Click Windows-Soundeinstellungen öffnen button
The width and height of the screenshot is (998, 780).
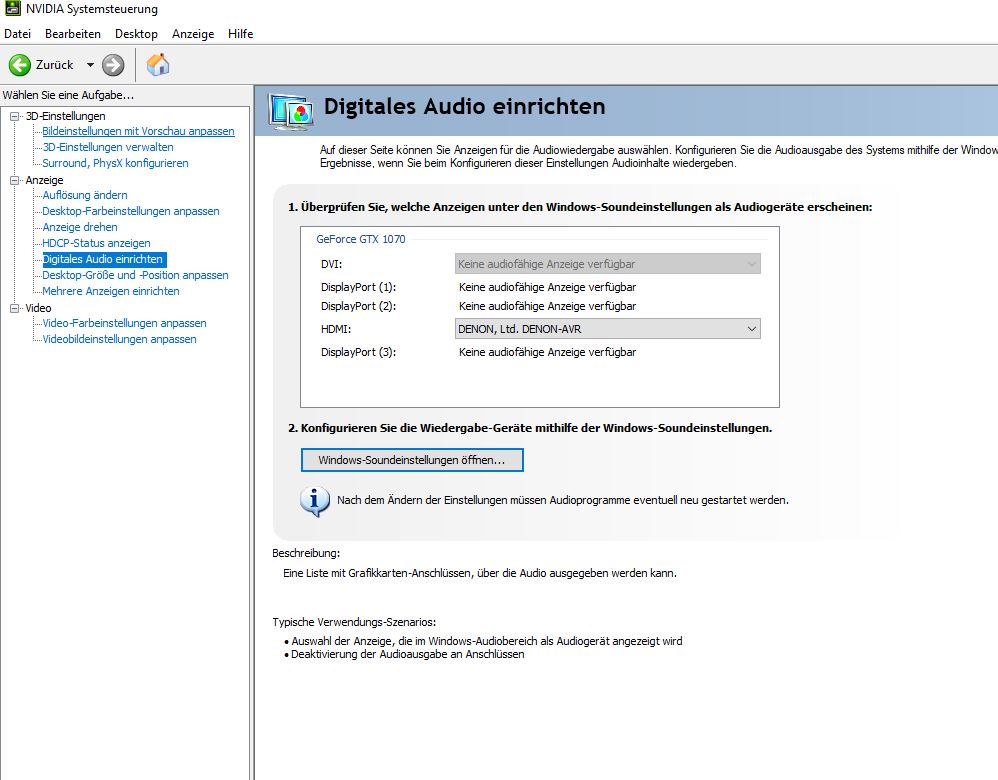[x=412, y=460]
